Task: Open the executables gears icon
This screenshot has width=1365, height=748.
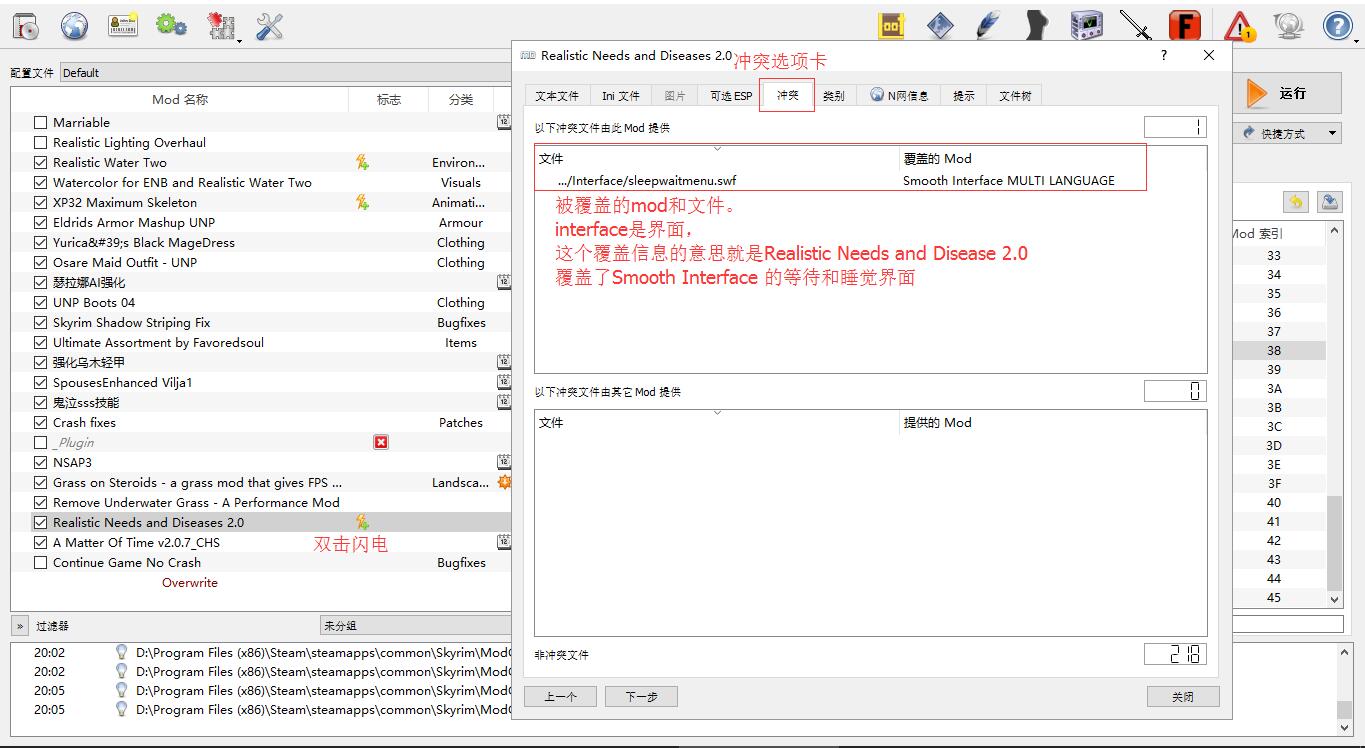Action: [172, 26]
